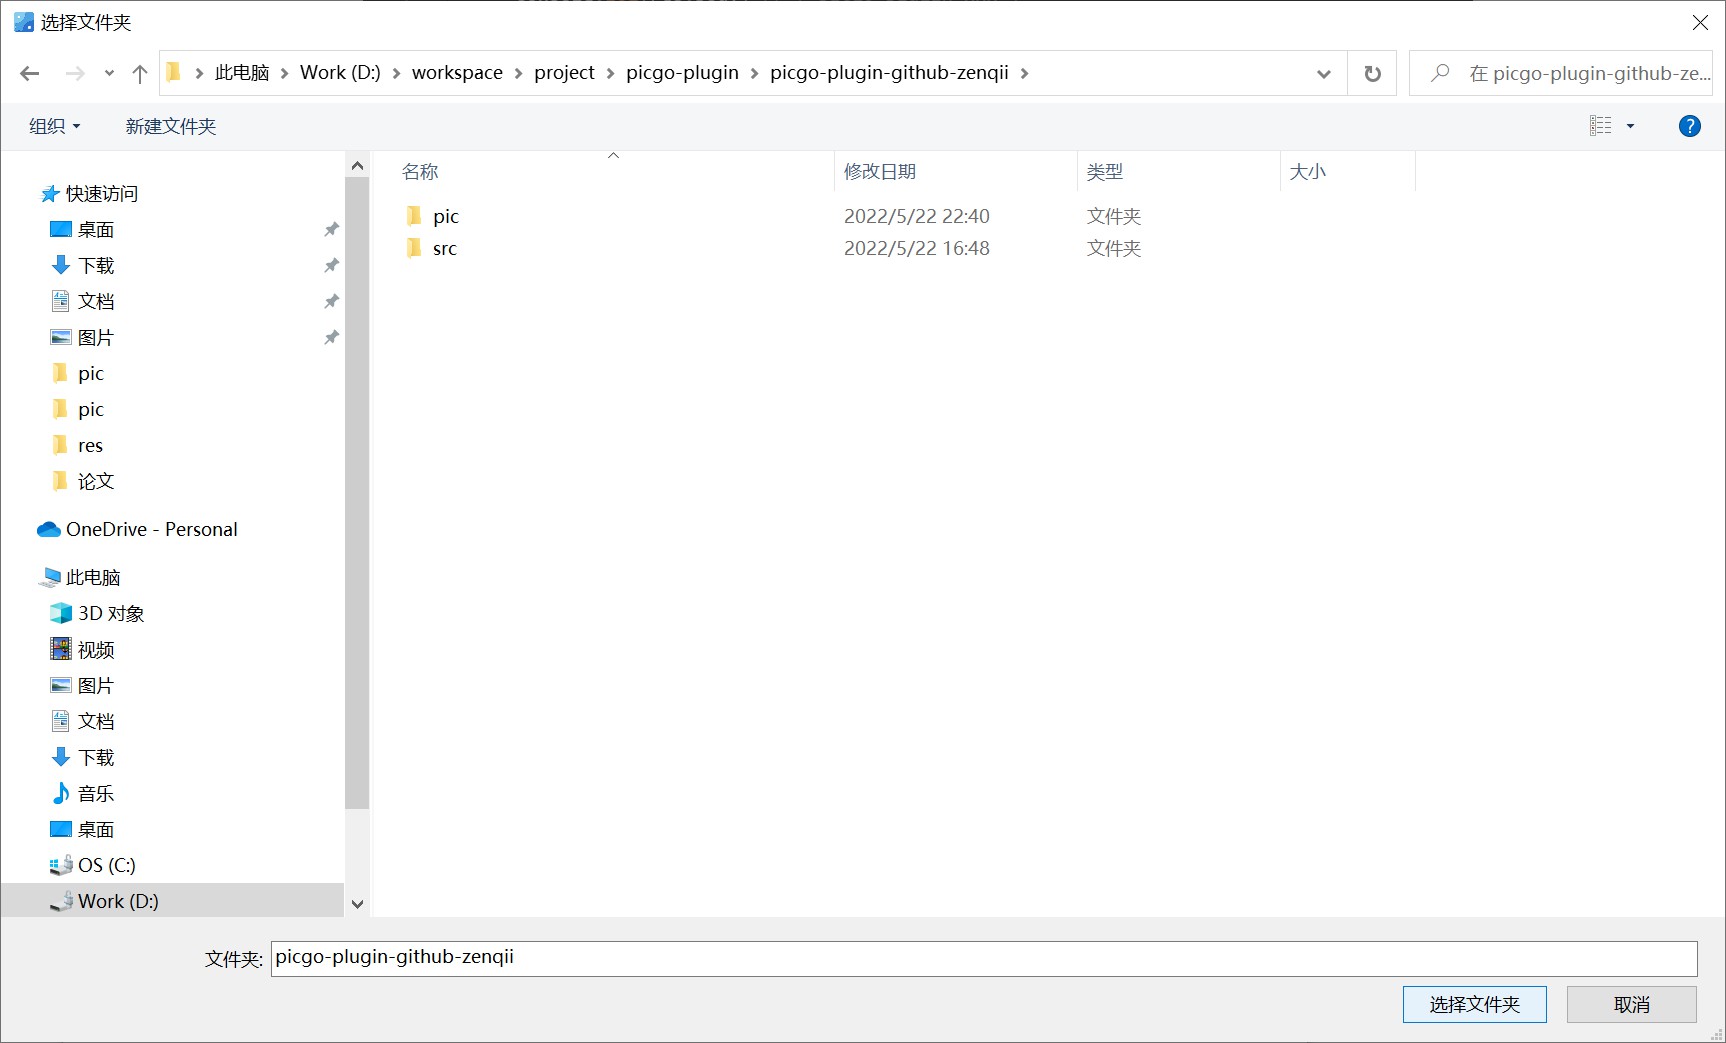The width and height of the screenshot is (1726, 1043).
Task: Click date 2022/5/22 22:40
Action: pyautogui.click(x=917, y=216)
